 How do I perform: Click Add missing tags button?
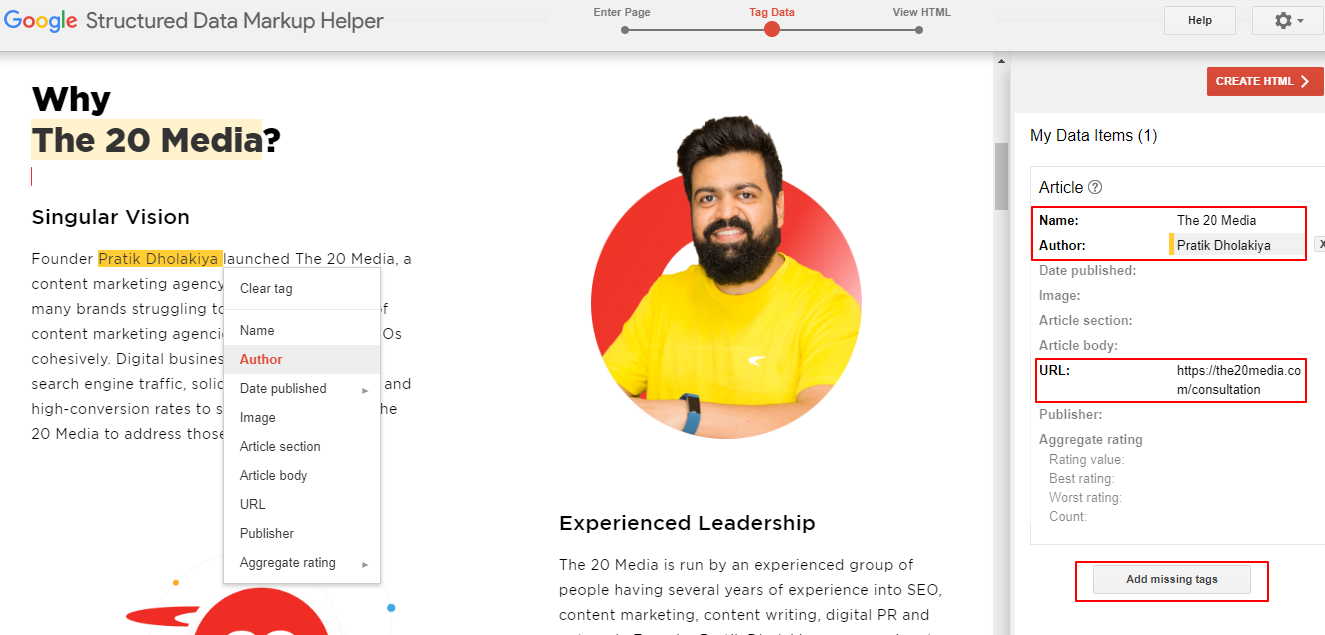(x=1172, y=580)
